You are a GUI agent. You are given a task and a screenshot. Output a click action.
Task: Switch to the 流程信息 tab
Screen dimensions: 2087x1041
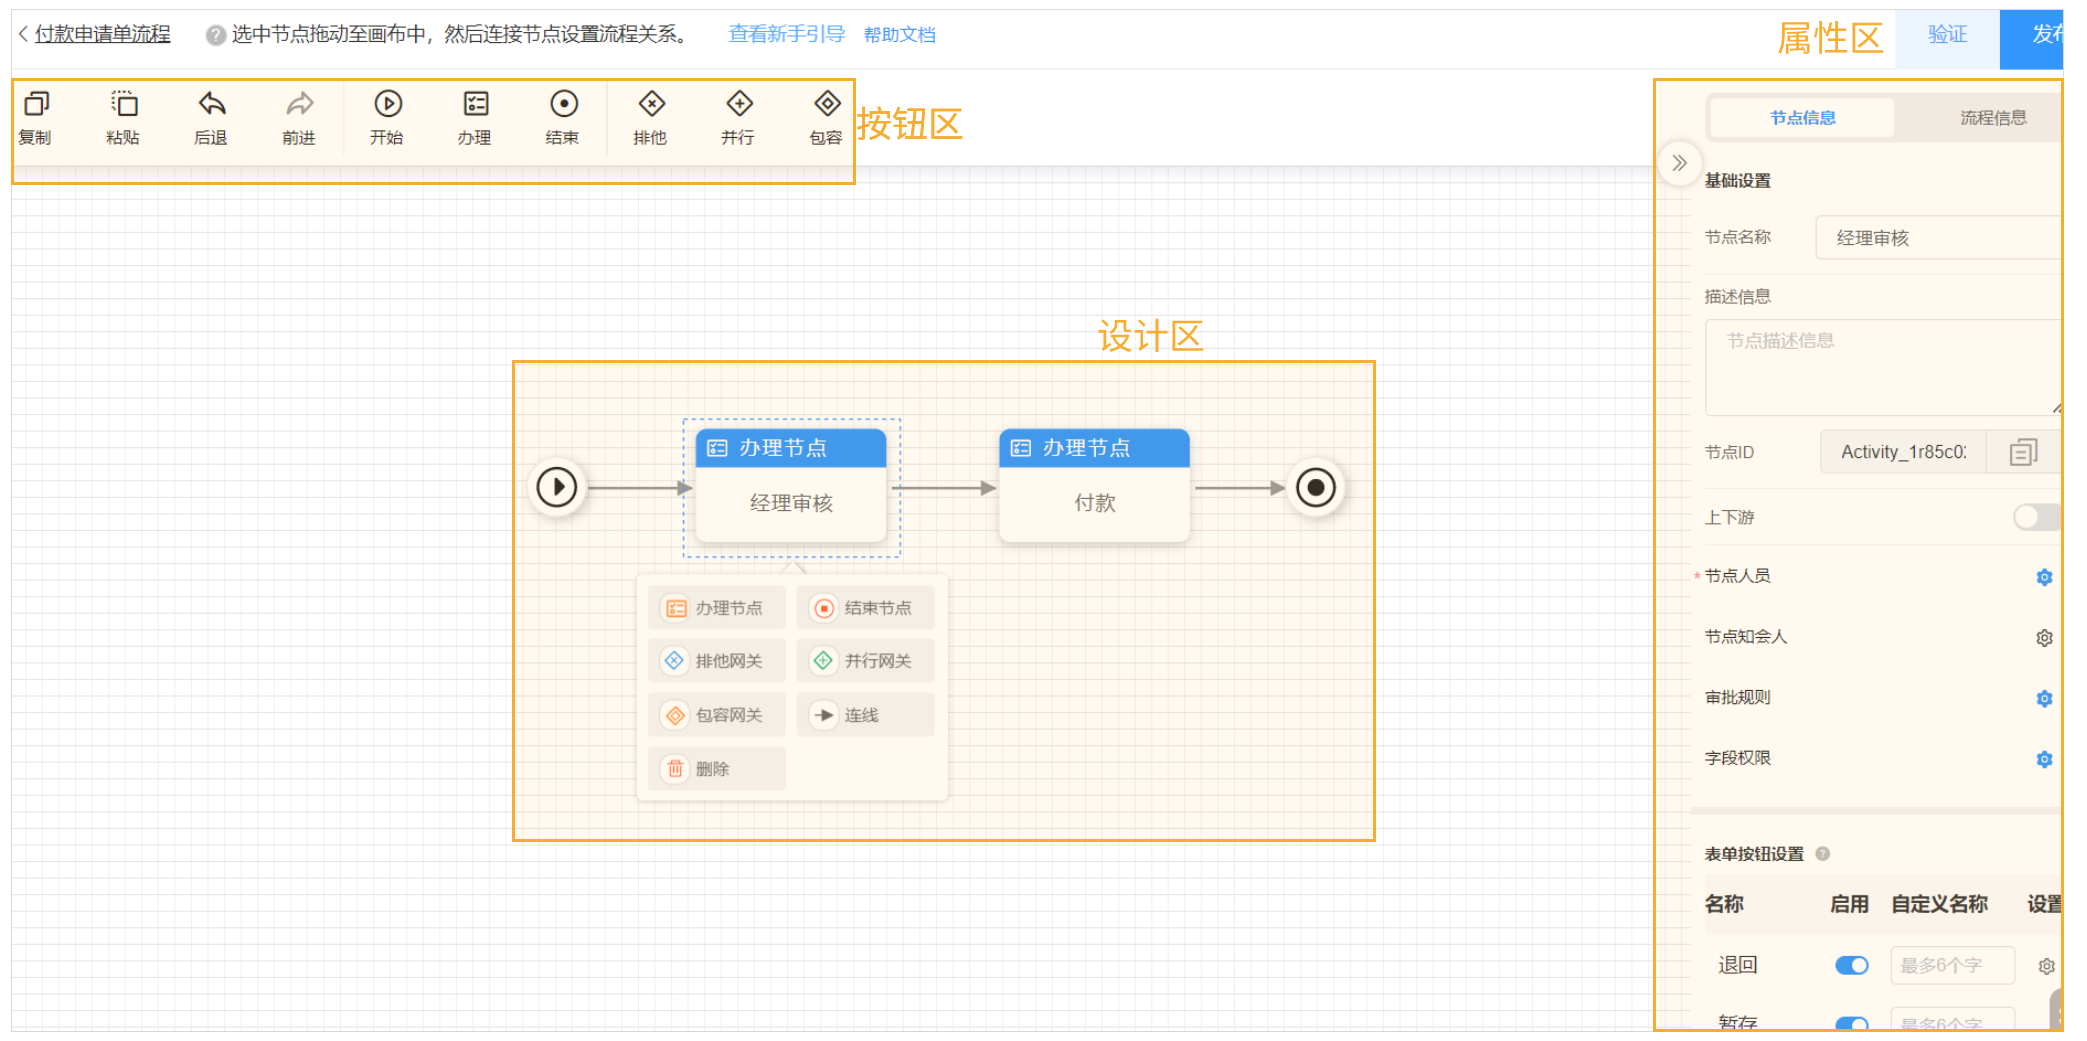pyautogui.click(x=1992, y=118)
